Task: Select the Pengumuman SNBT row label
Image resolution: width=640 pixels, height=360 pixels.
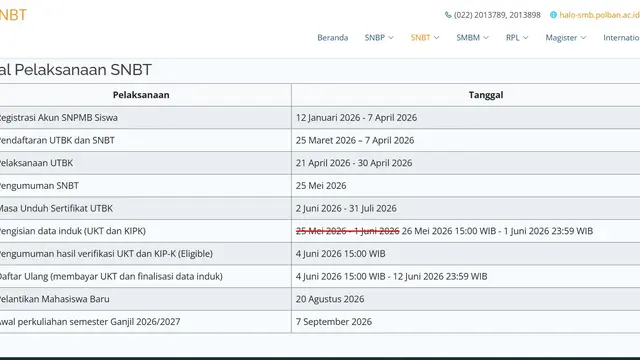Action: click(39, 186)
